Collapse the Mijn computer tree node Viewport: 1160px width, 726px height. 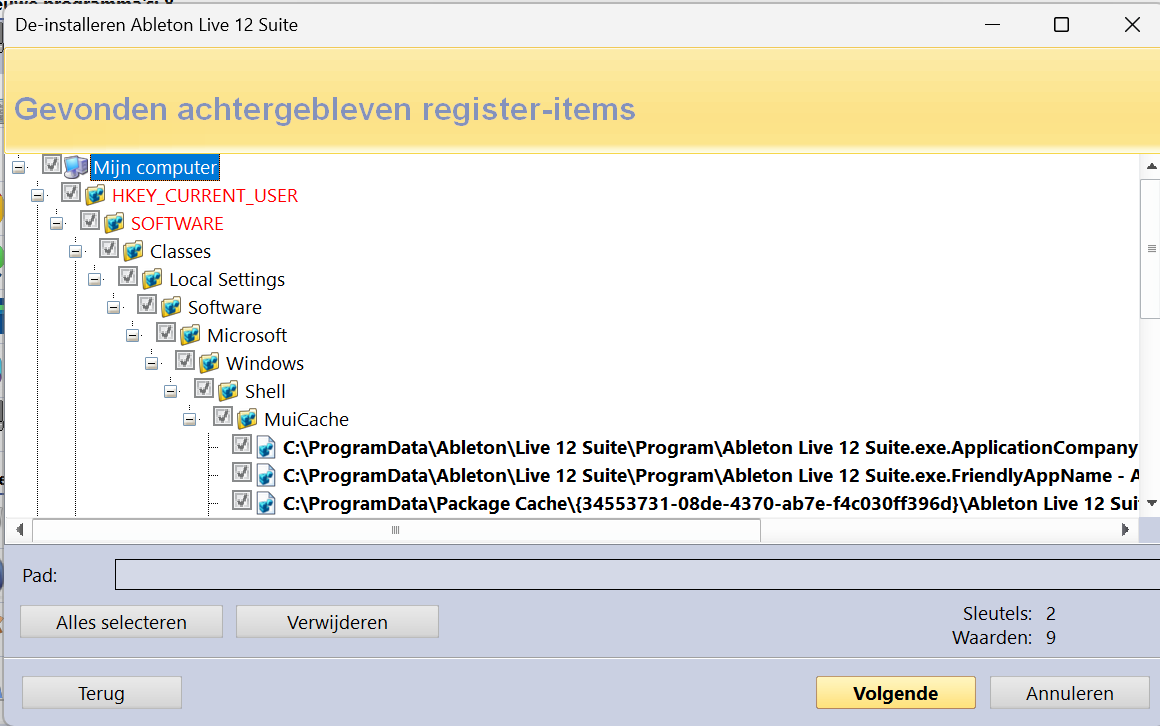[x=18, y=167]
